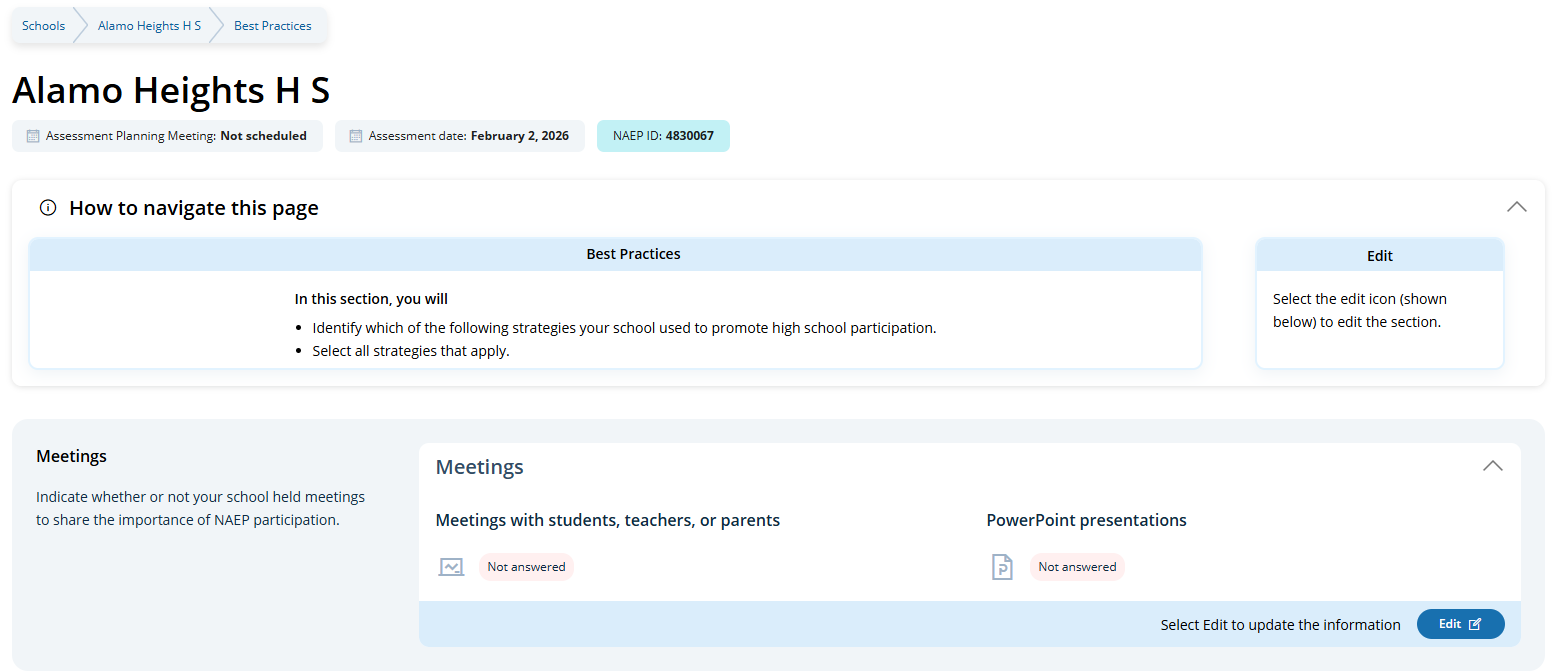Click the calendar icon next to Assessment date
The image size is (1554, 671).
coord(355,136)
